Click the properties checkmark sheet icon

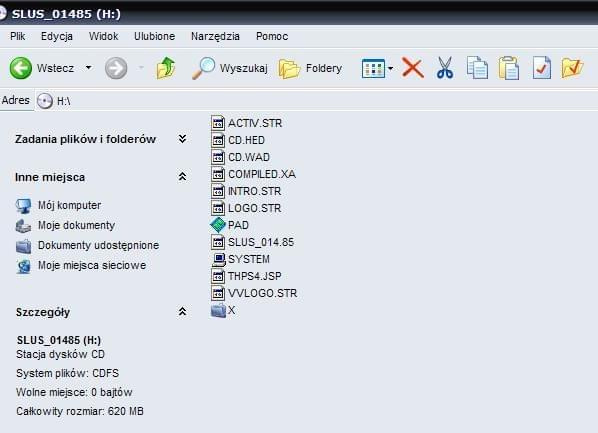point(542,68)
